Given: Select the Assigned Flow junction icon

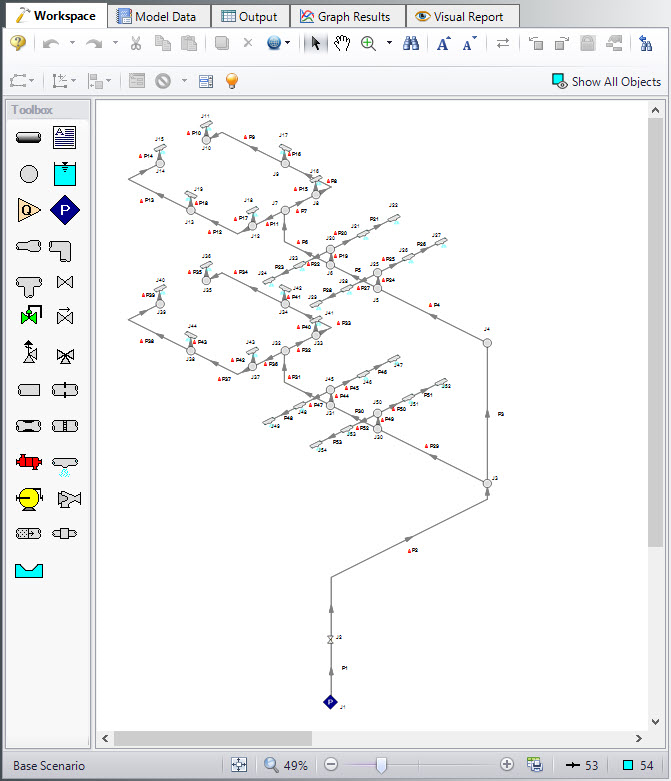Looking at the screenshot, I should pos(29,210).
